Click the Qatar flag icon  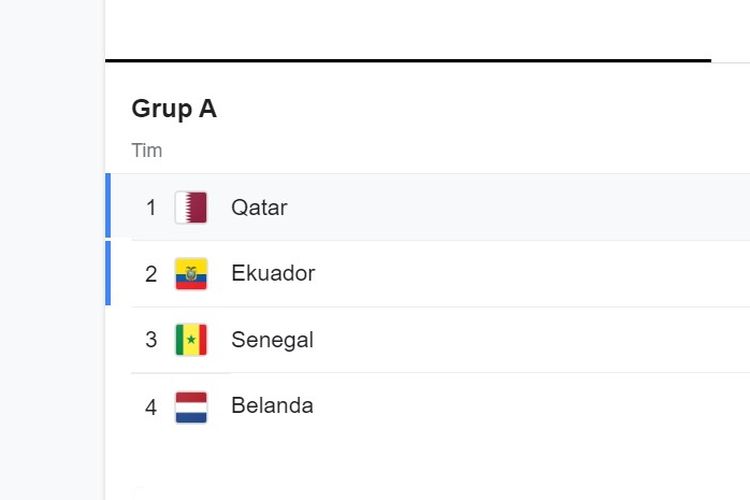(191, 207)
